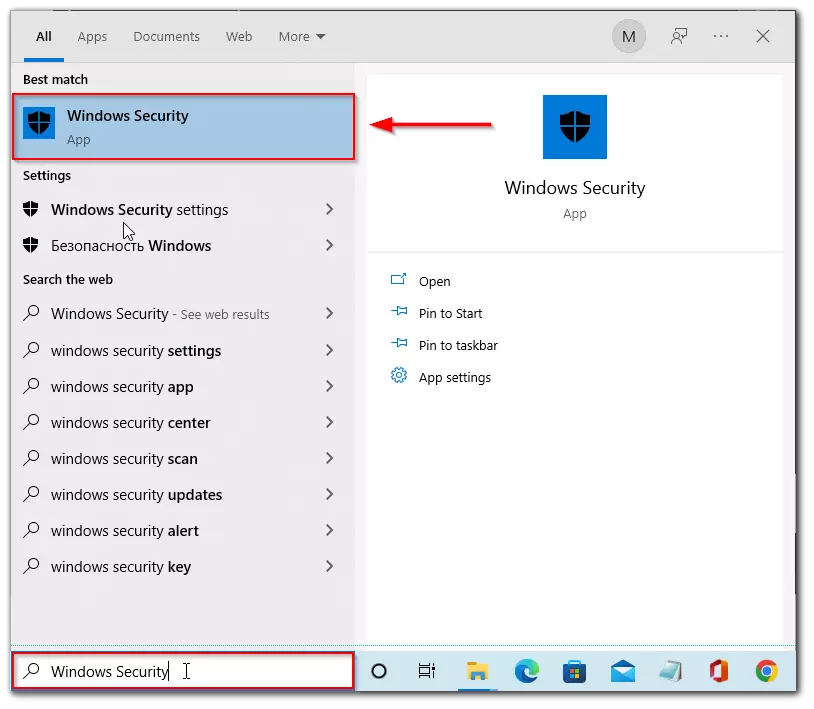Open the notepad-style app on taskbar

pyautogui.click(x=670, y=671)
